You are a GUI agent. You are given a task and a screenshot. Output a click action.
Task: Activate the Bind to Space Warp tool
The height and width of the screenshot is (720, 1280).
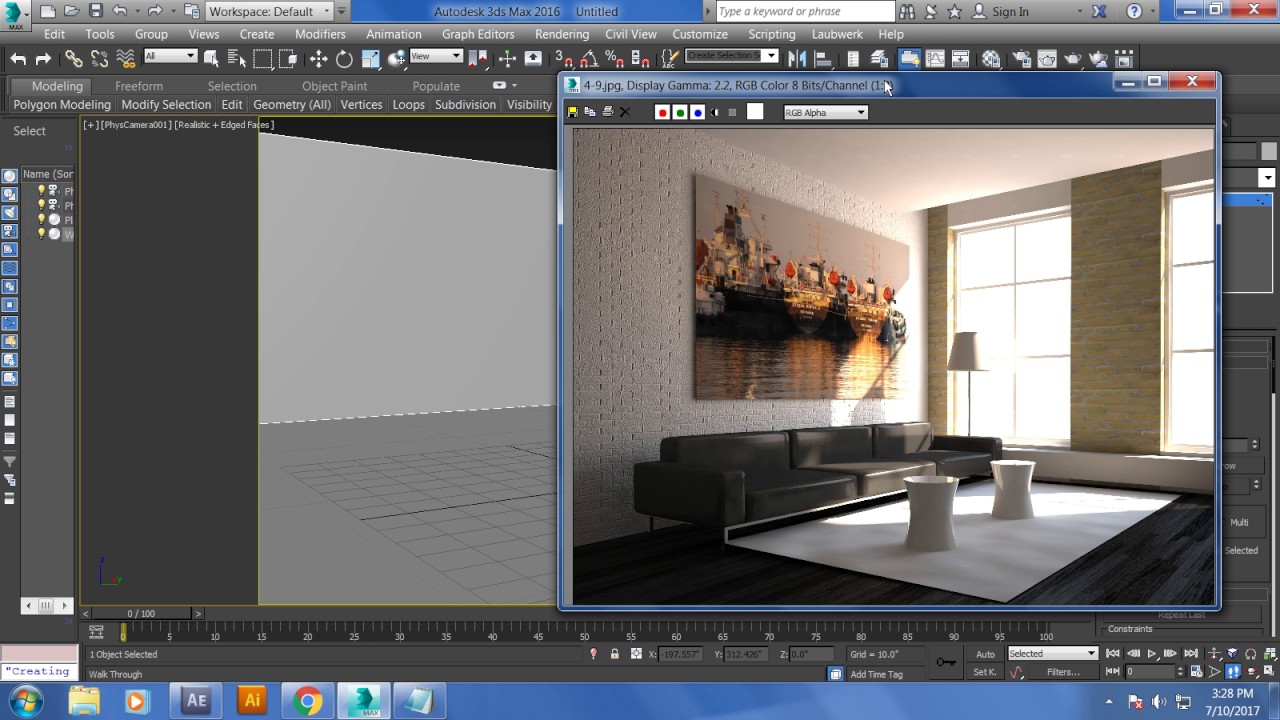click(x=126, y=59)
